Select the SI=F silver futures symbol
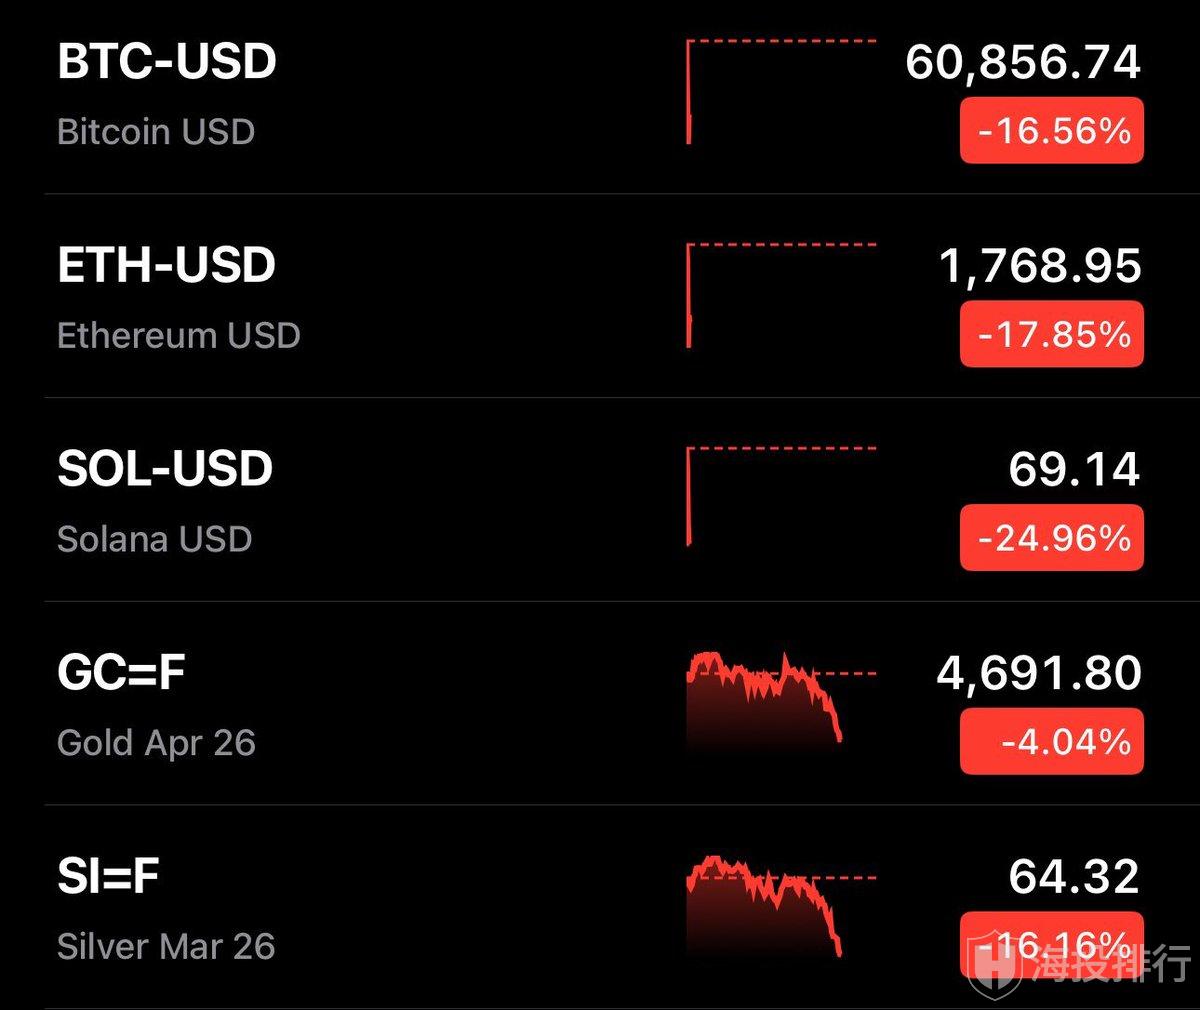This screenshot has height=1010, width=1200. pos(108,877)
